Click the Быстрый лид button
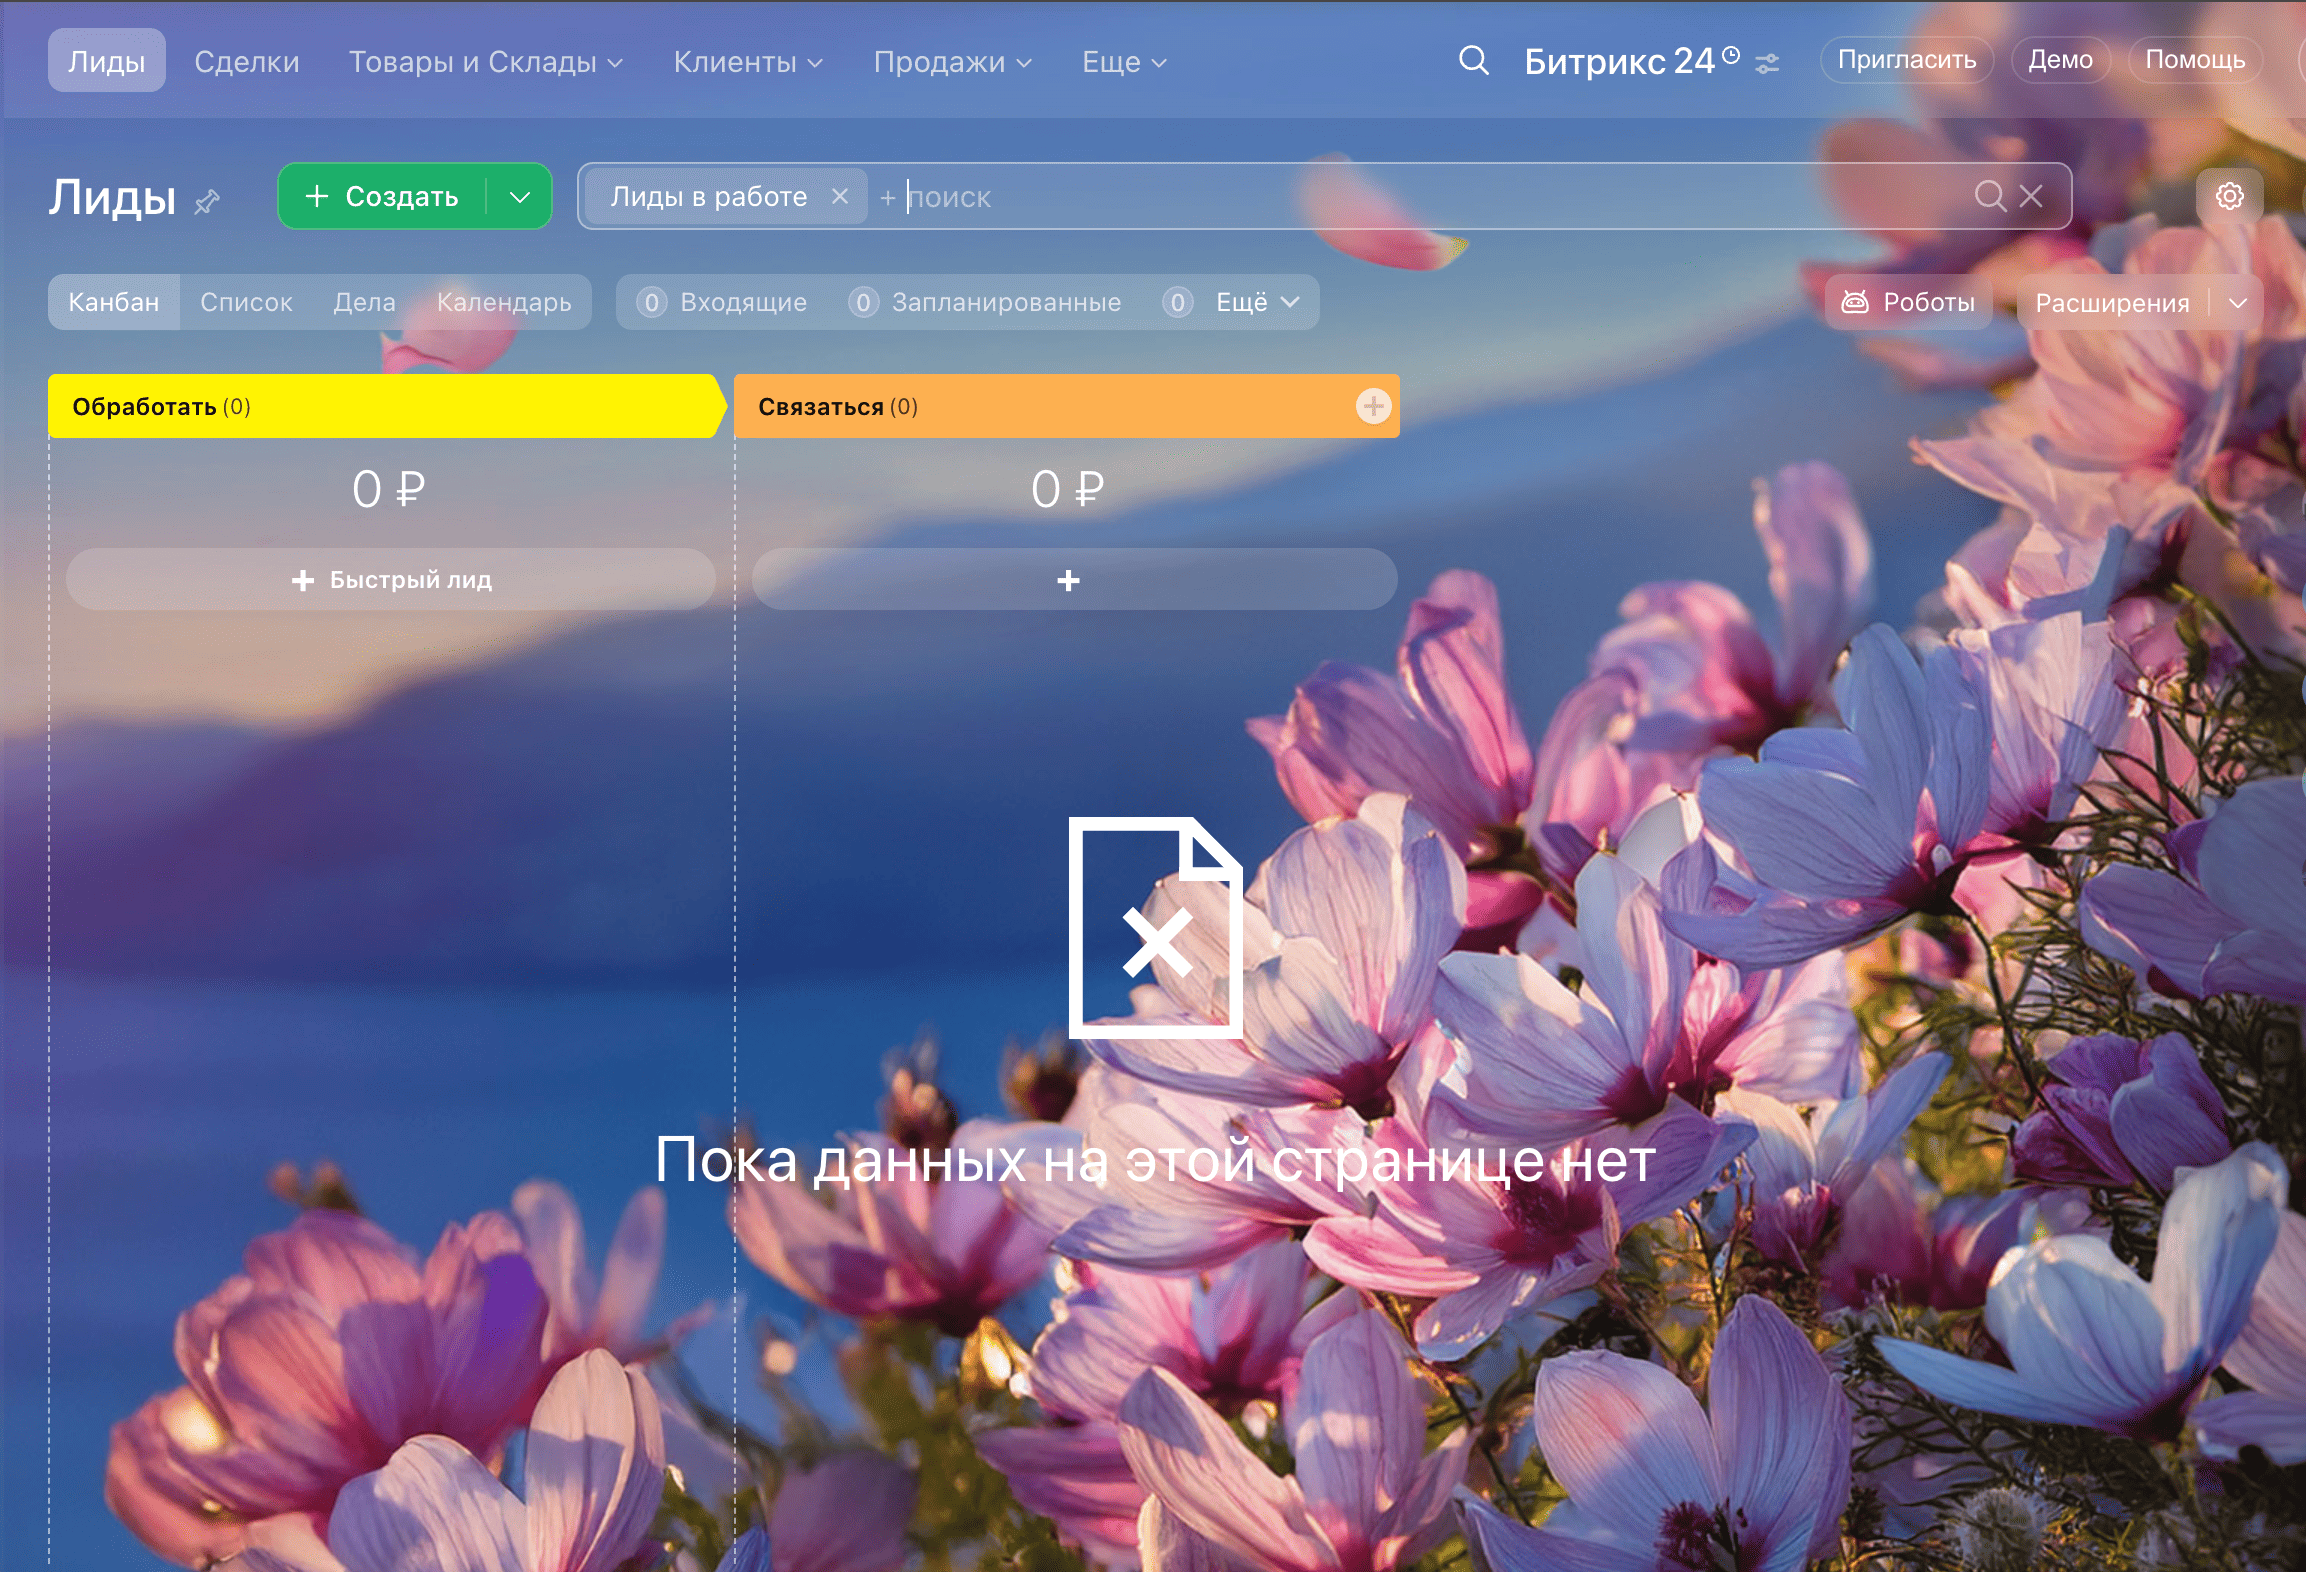 tap(391, 580)
